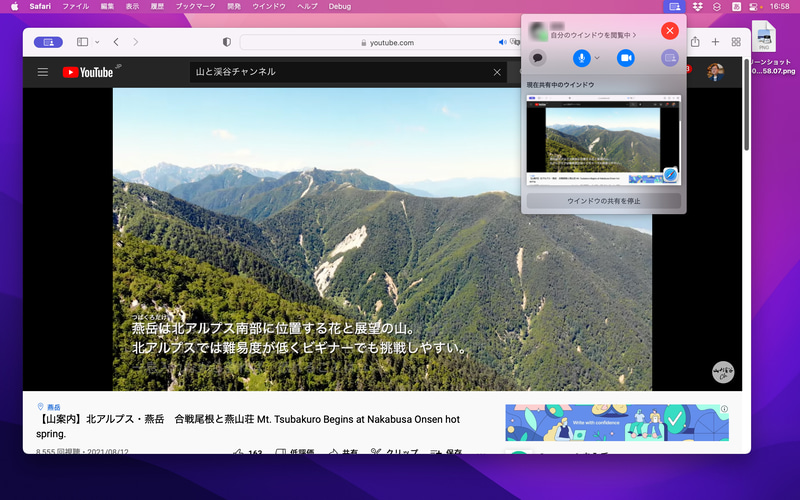Open Messages from the FaceTime panel
This screenshot has width=800, height=500.
(x=537, y=58)
